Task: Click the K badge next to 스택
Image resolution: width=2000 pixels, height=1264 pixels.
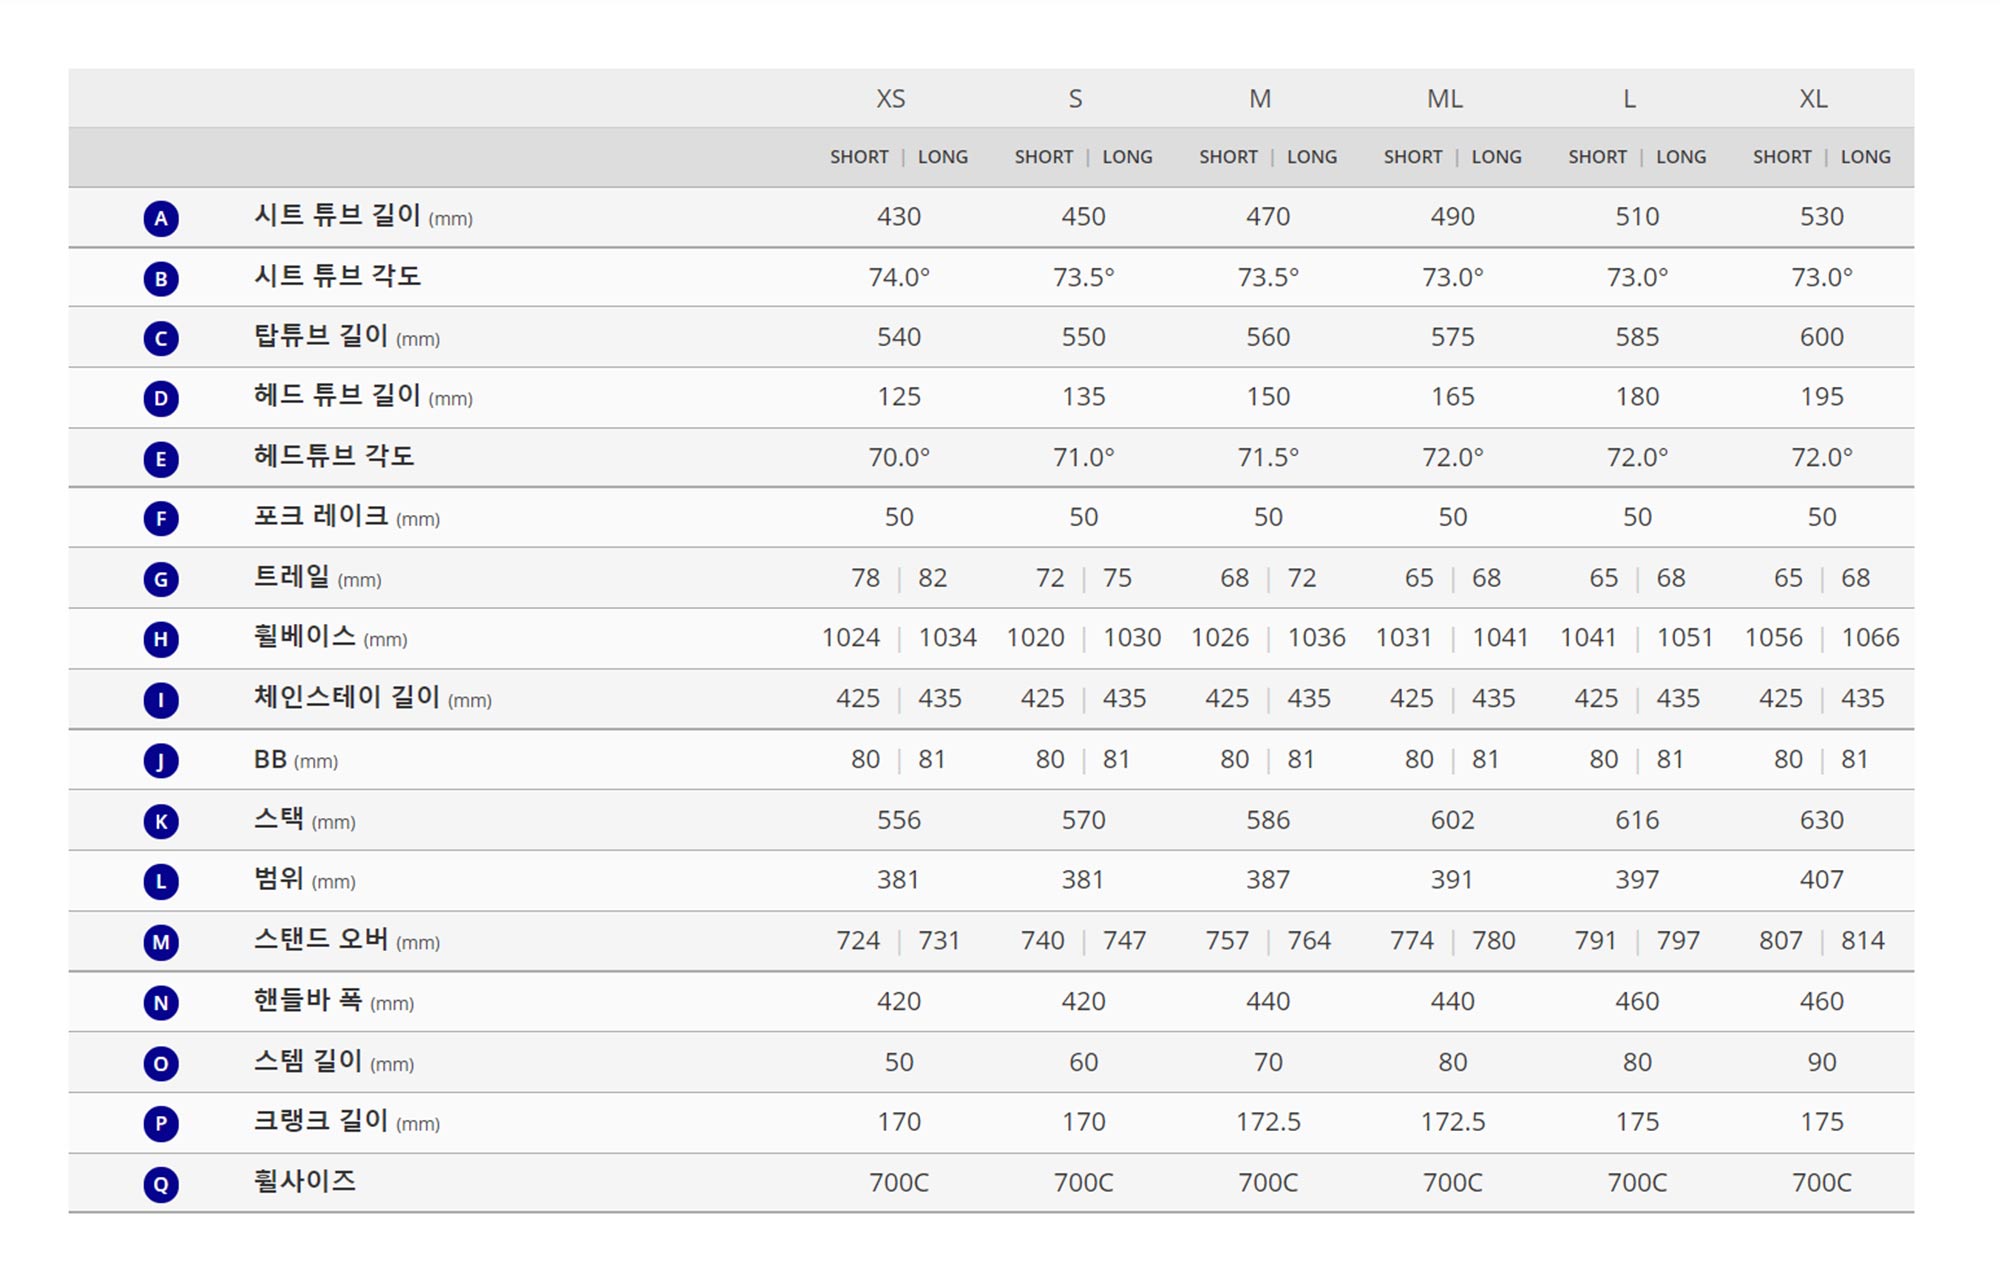Action: (161, 821)
